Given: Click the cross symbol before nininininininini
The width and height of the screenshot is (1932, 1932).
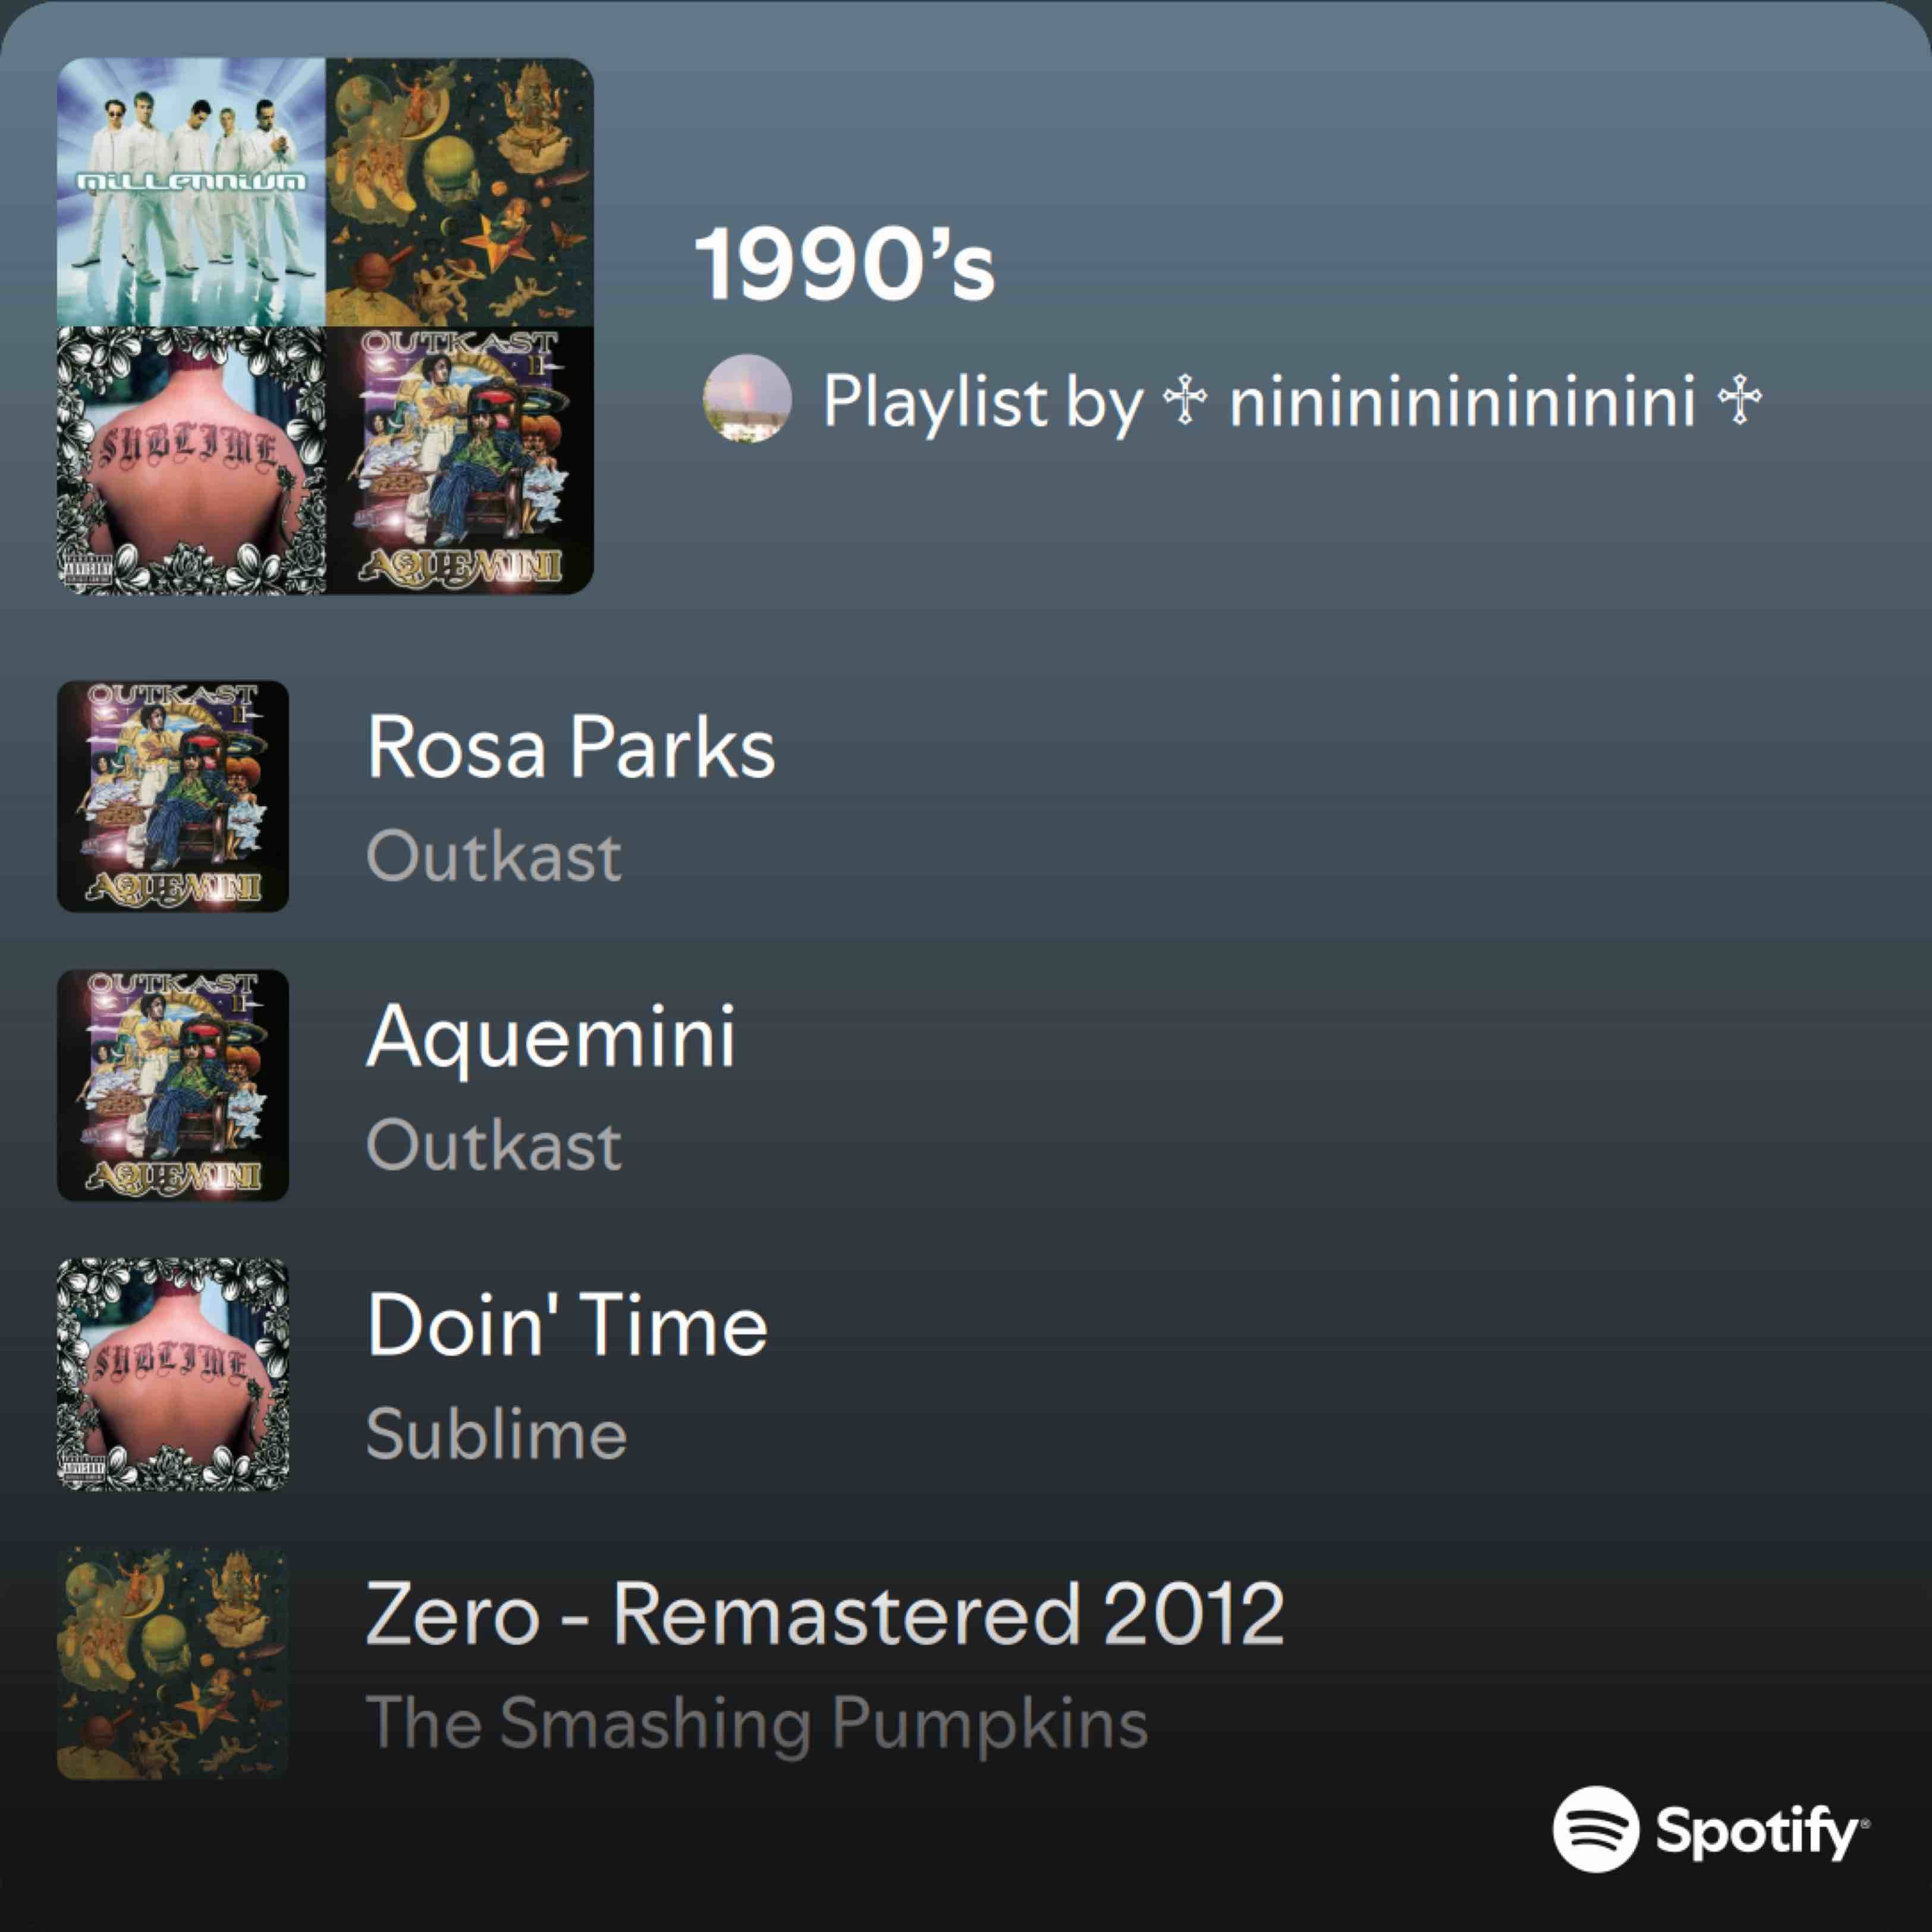Looking at the screenshot, I should click(1185, 401).
